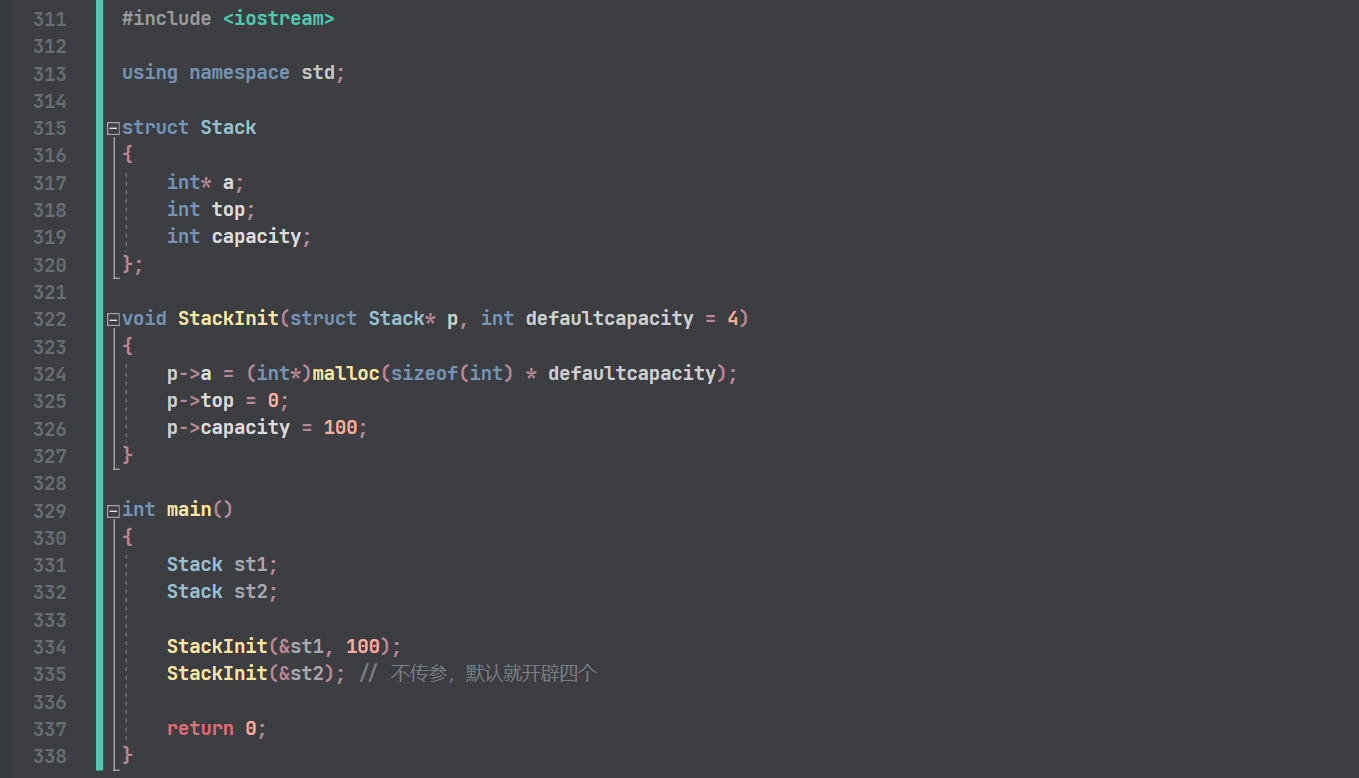
Task: Click on st2 variable declaration
Action: pyautogui.click(x=250, y=591)
